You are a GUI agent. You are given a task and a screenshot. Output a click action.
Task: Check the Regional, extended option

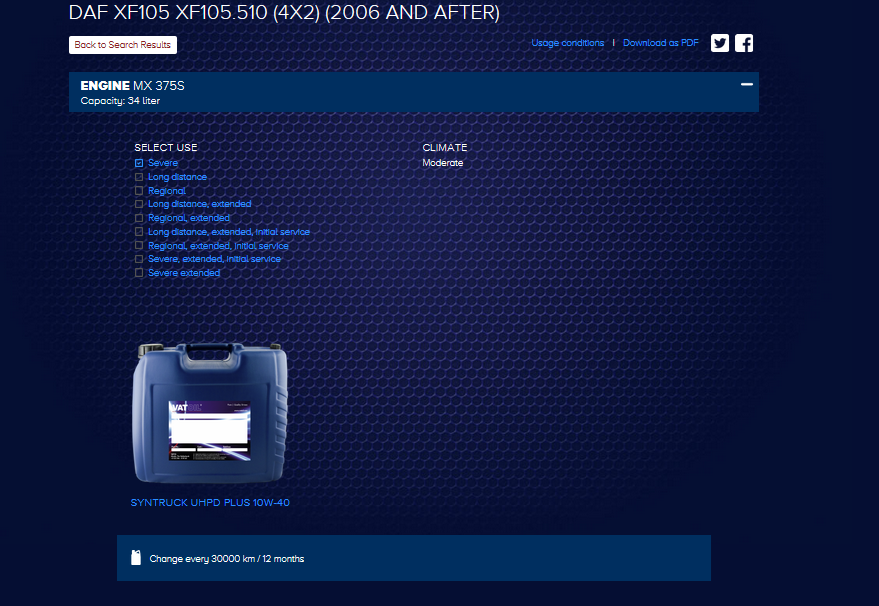(x=139, y=218)
